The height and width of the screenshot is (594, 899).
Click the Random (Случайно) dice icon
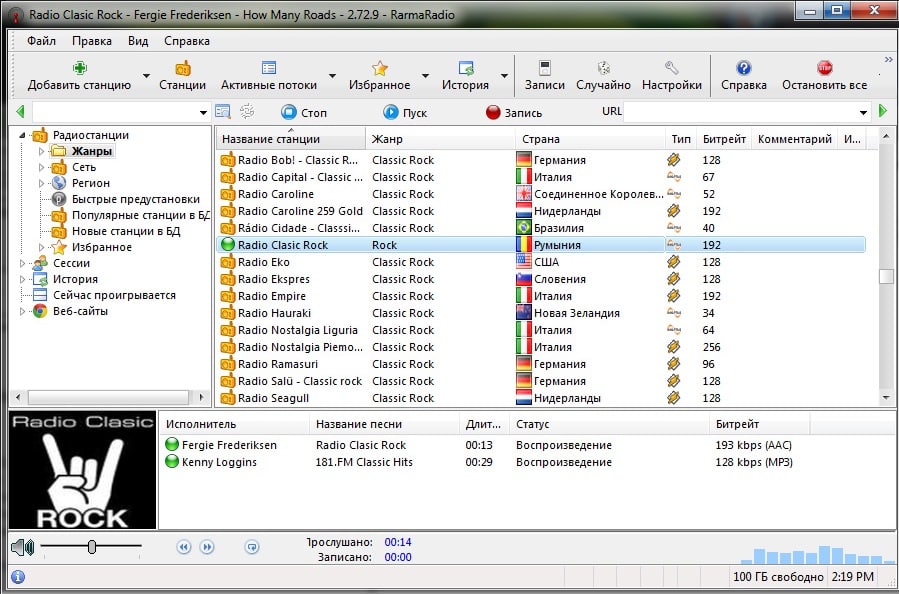coord(603,68)
